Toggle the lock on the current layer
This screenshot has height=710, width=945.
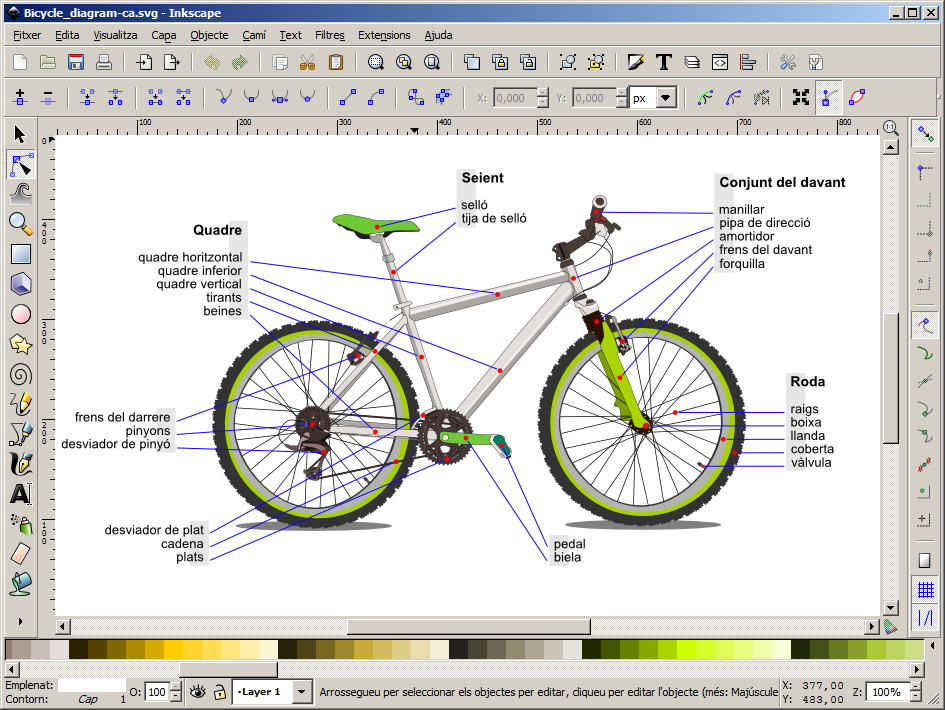pyautogui.click(x=219, y=691)
